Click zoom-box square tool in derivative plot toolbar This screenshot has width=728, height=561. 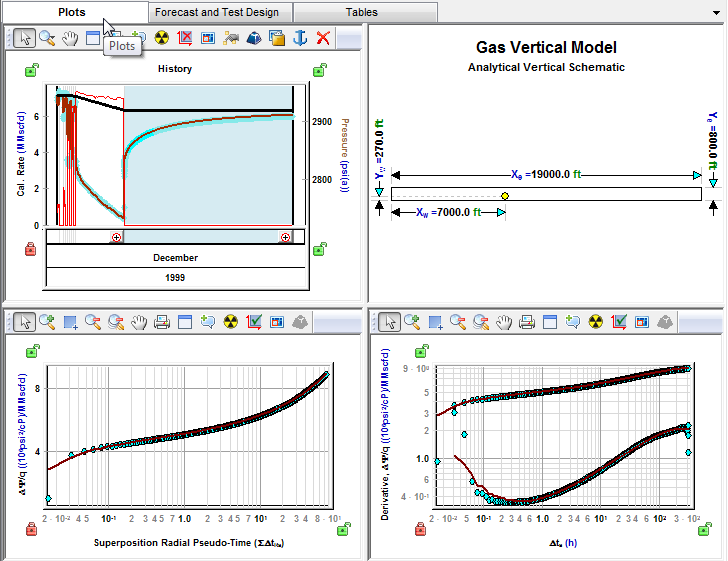(x=435, y=321)
